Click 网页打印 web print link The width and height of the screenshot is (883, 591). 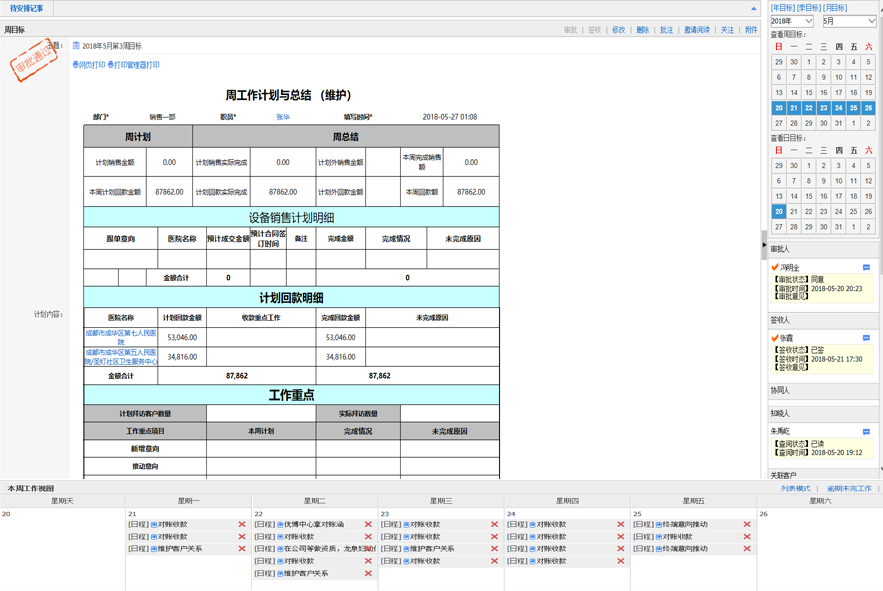tap(91, 65)
